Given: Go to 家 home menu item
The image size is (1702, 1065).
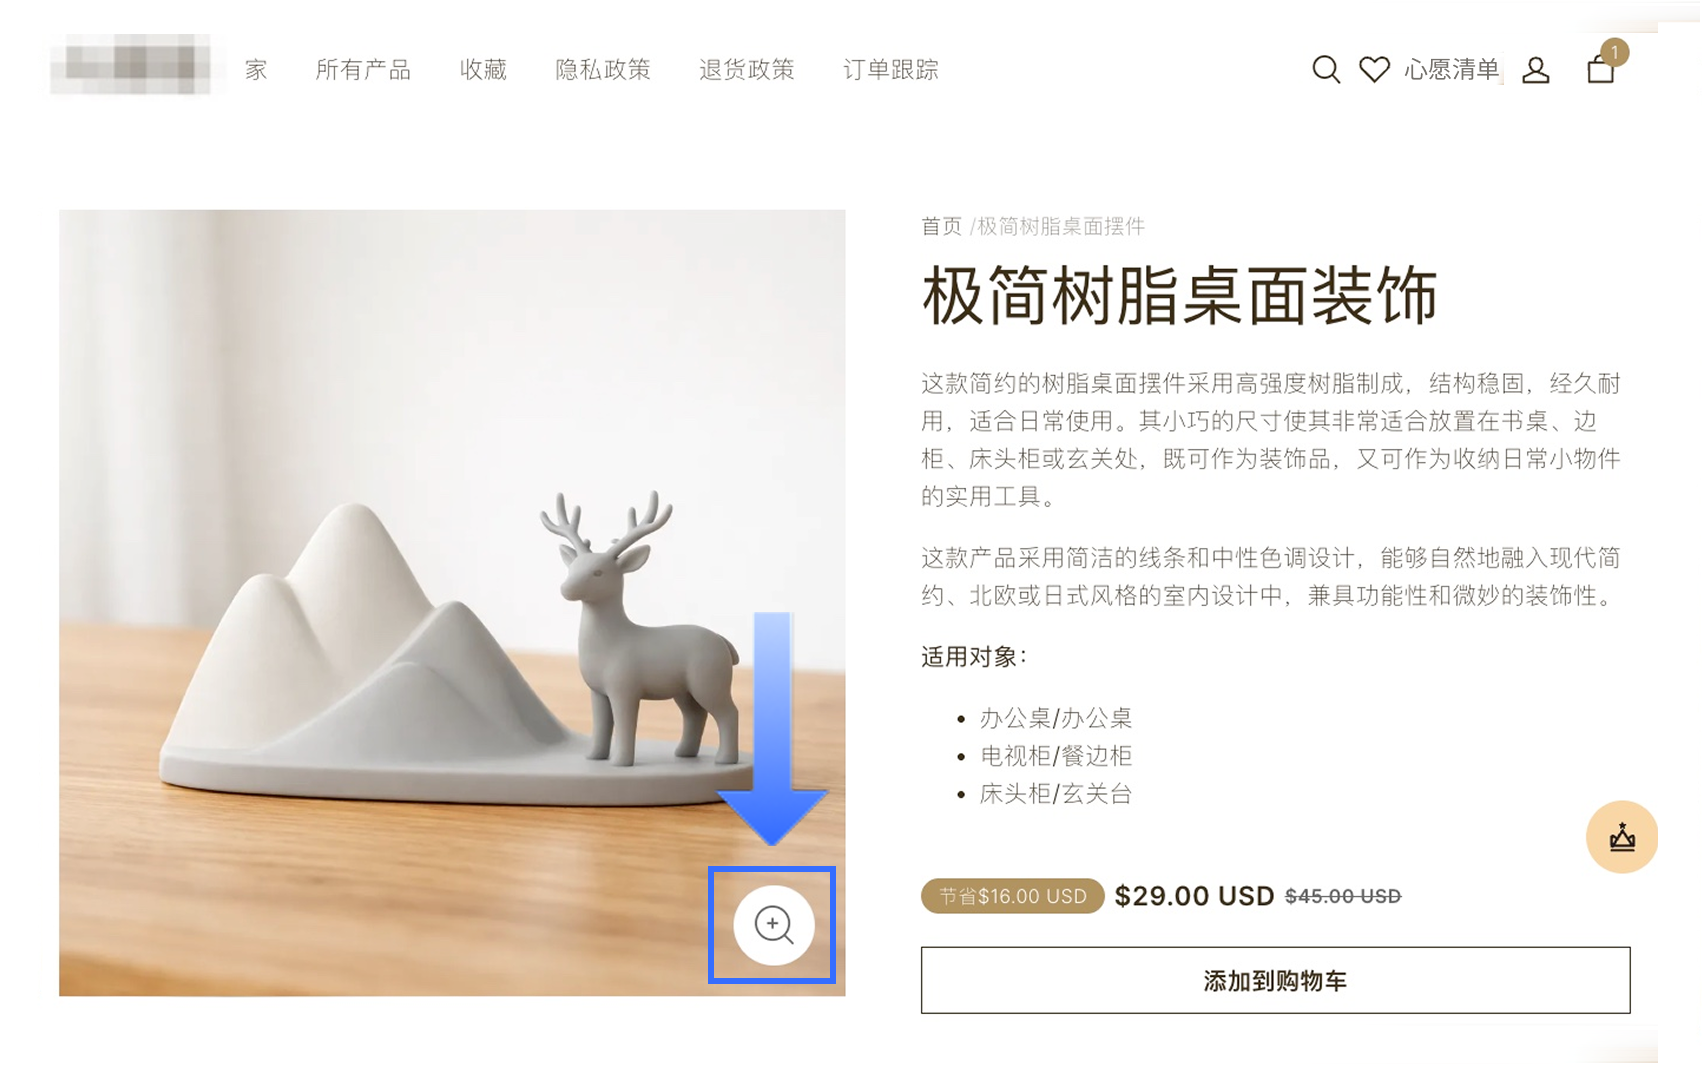Looking at the screenshot, I should click(256, 70).
